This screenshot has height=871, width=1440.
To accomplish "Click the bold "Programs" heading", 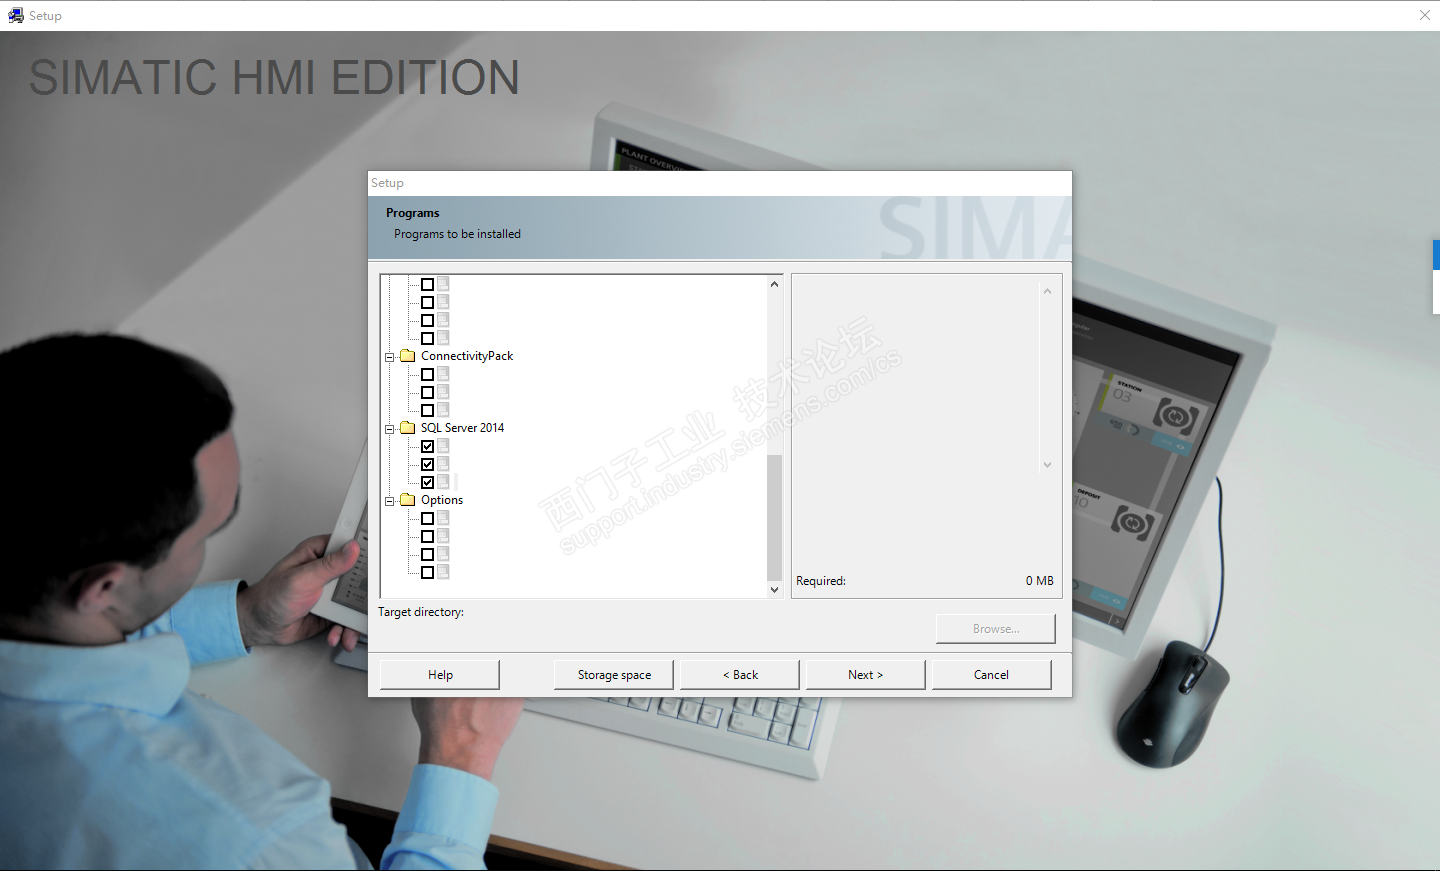I will [413, 213].
